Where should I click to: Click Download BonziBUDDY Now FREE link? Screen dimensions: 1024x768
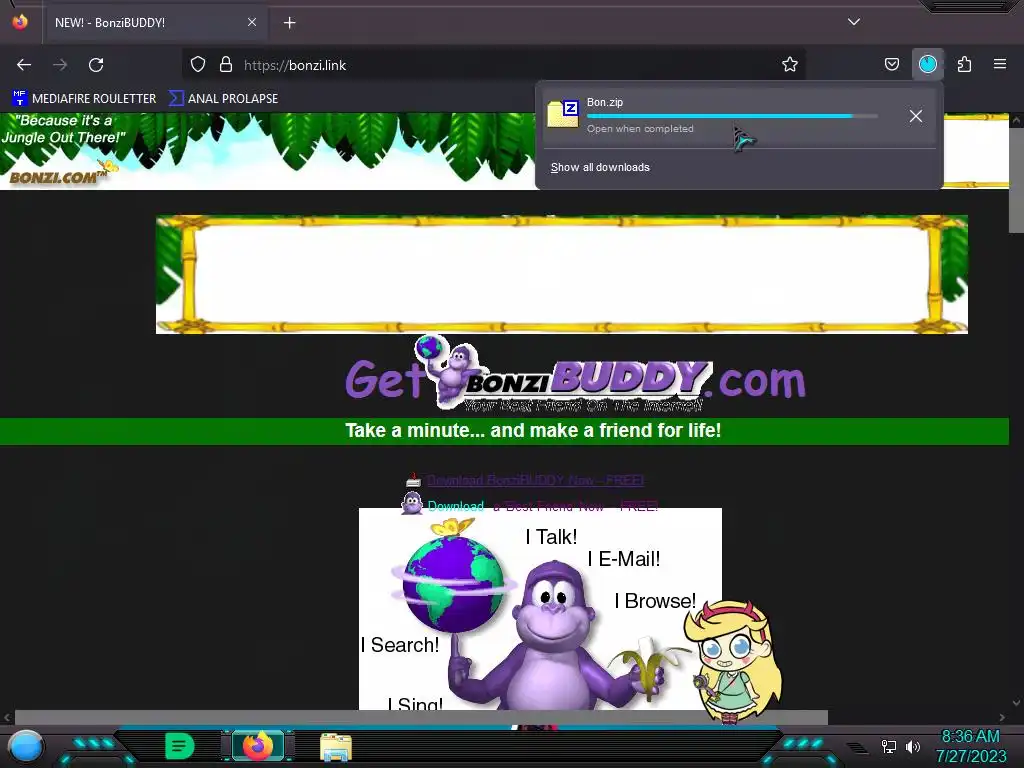536,481
